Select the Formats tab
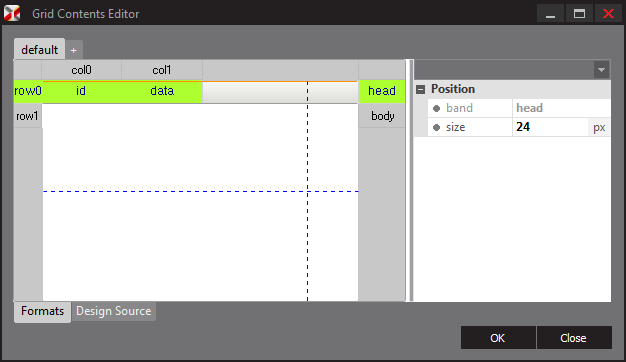The image size is (626, 362). tap(42, 311)
